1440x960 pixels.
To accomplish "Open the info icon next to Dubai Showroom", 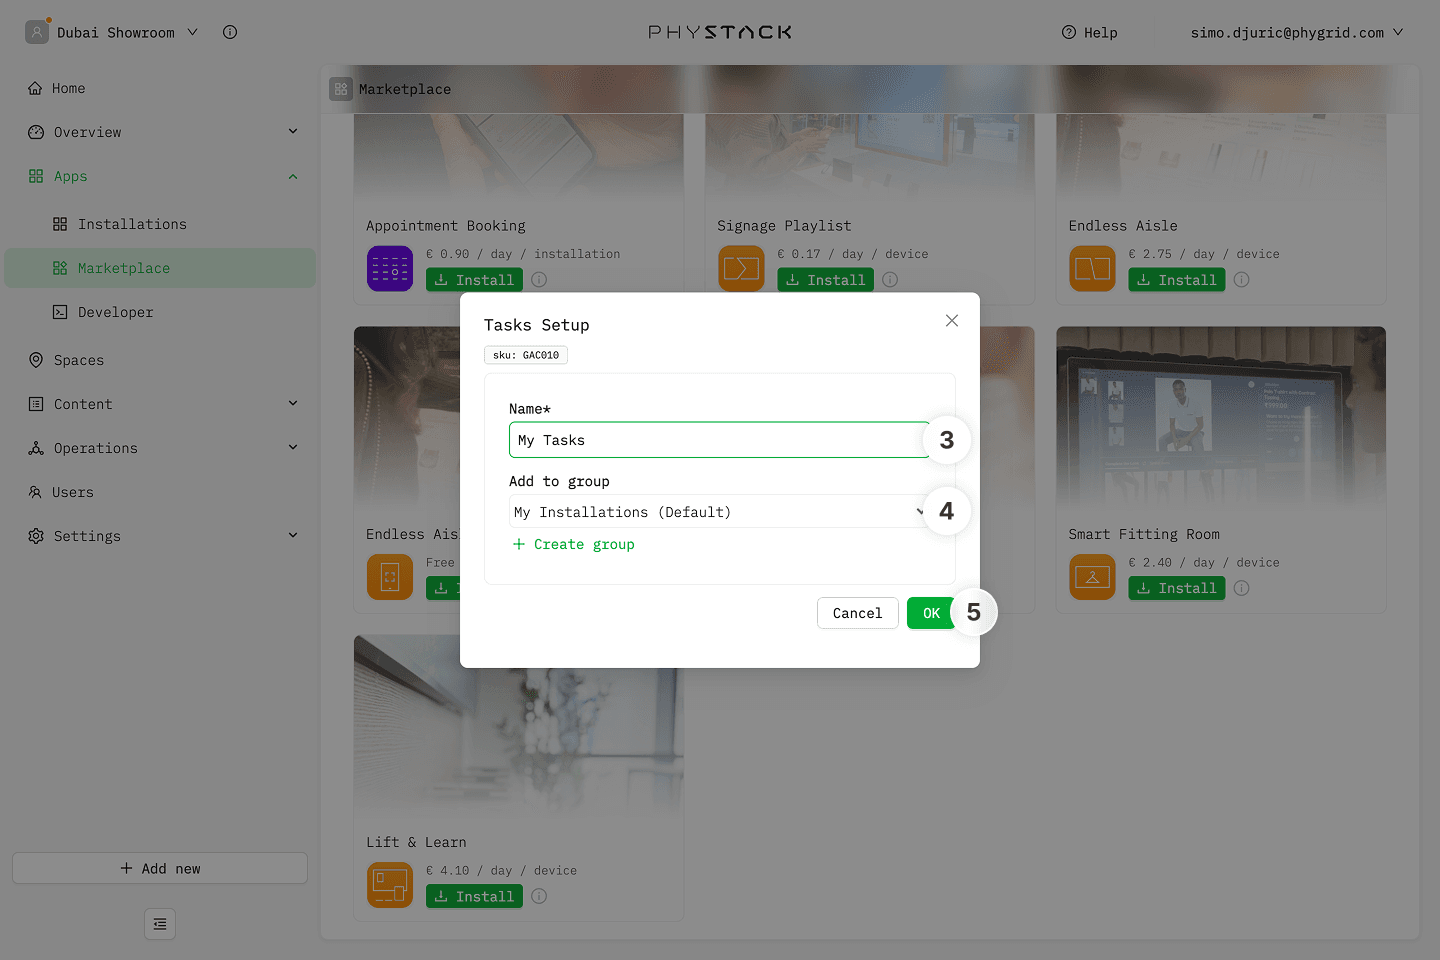I will point(230,32).
